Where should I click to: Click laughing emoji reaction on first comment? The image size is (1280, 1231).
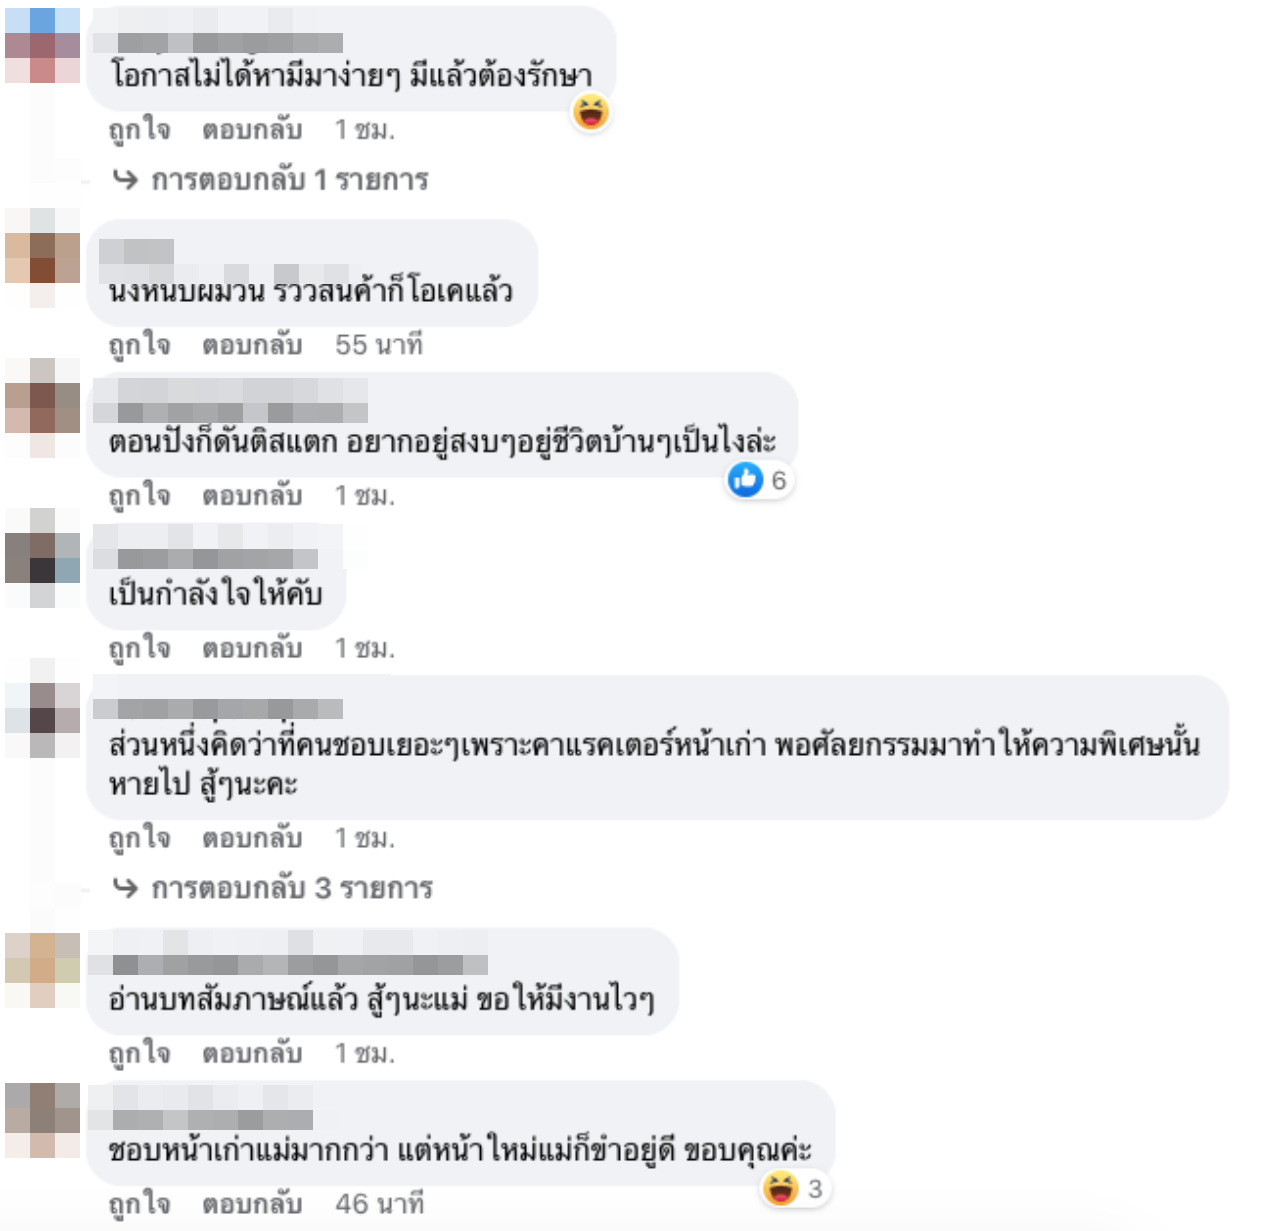tap(591, 113)
